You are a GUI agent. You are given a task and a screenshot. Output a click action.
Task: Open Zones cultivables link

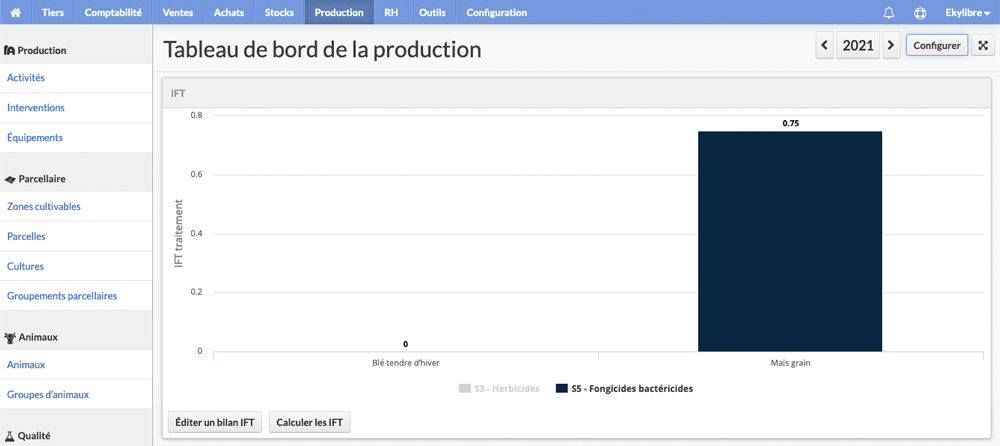pyautogui.click(x=76, y=206)
